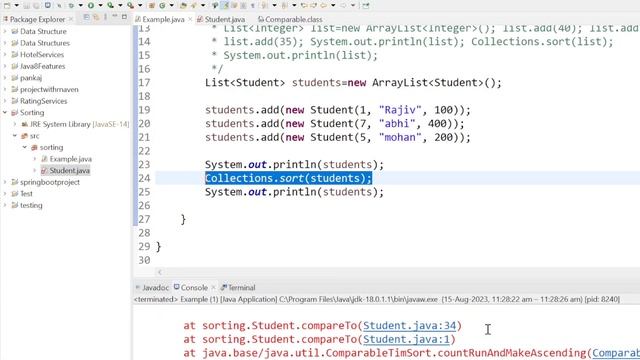The width and height of the screenshot is (640, 360).
Task: Minimize the Package Explorer view
Action: tap(115, 17)
